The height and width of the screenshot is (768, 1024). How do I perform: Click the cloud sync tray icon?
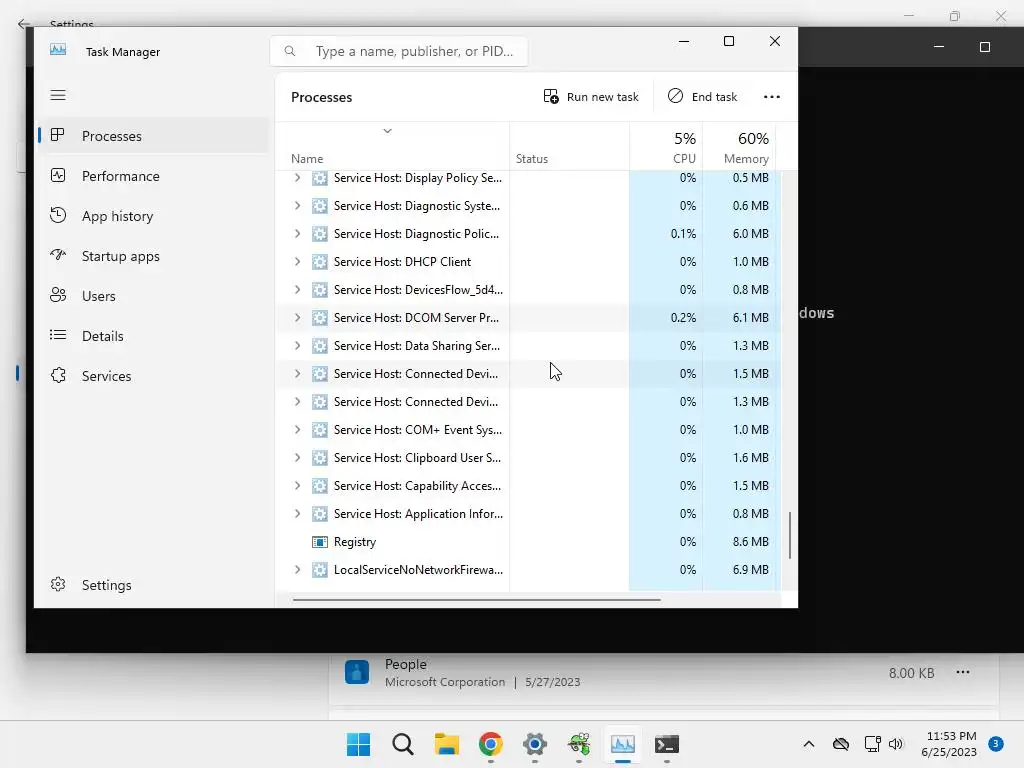840,744
